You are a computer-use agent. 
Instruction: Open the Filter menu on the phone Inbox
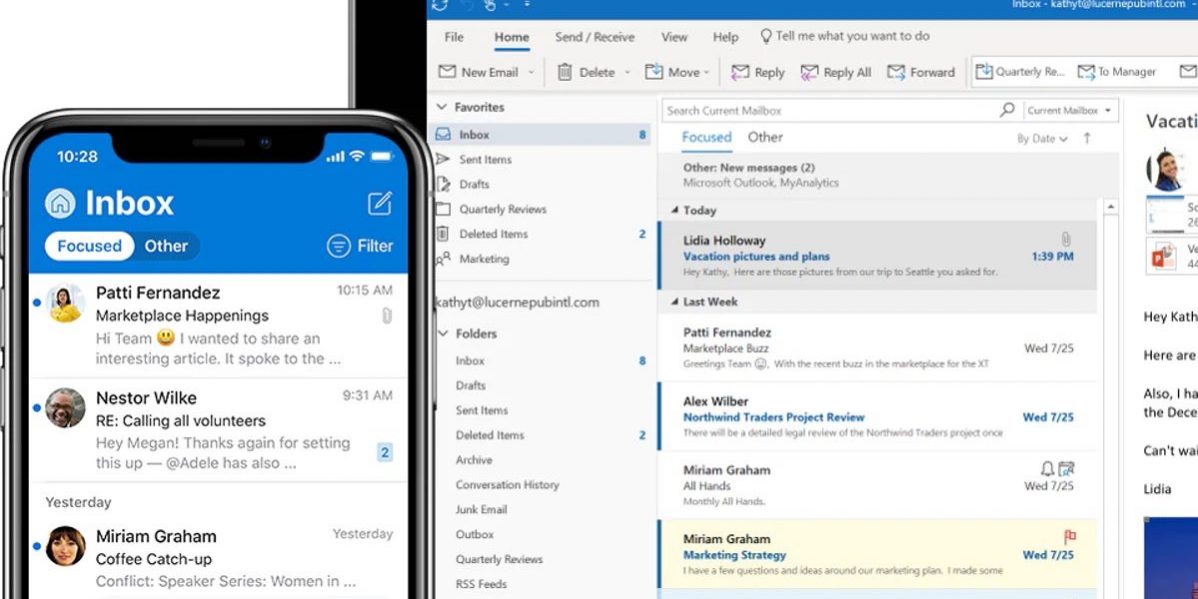(359, 246)
